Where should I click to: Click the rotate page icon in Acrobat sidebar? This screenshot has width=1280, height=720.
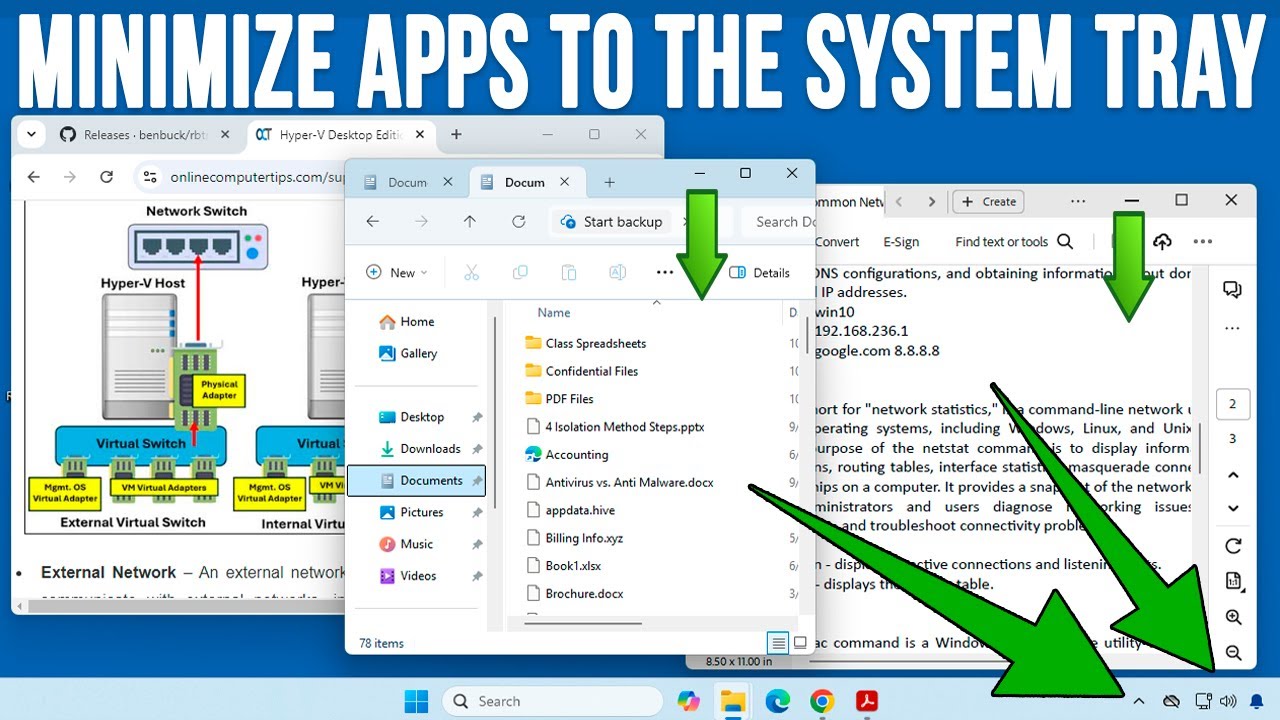[1233, 546]
